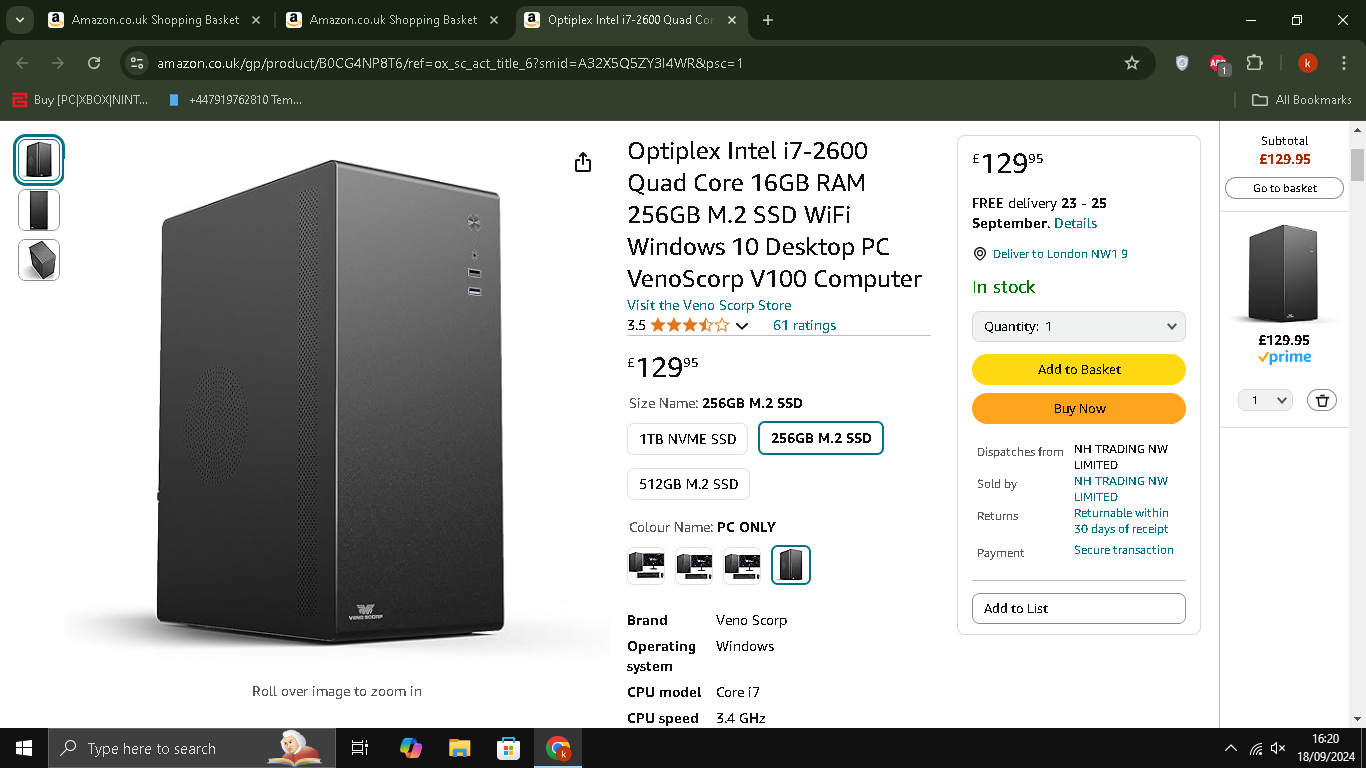Click Secure transaction link

tap(1124, 550)
